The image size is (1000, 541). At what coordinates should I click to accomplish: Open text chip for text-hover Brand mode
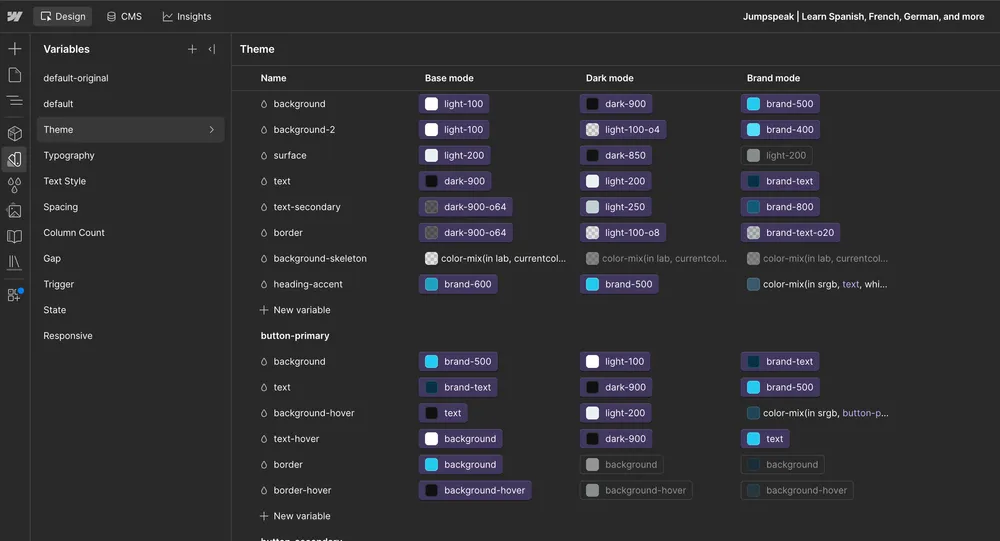click(765, 439)
